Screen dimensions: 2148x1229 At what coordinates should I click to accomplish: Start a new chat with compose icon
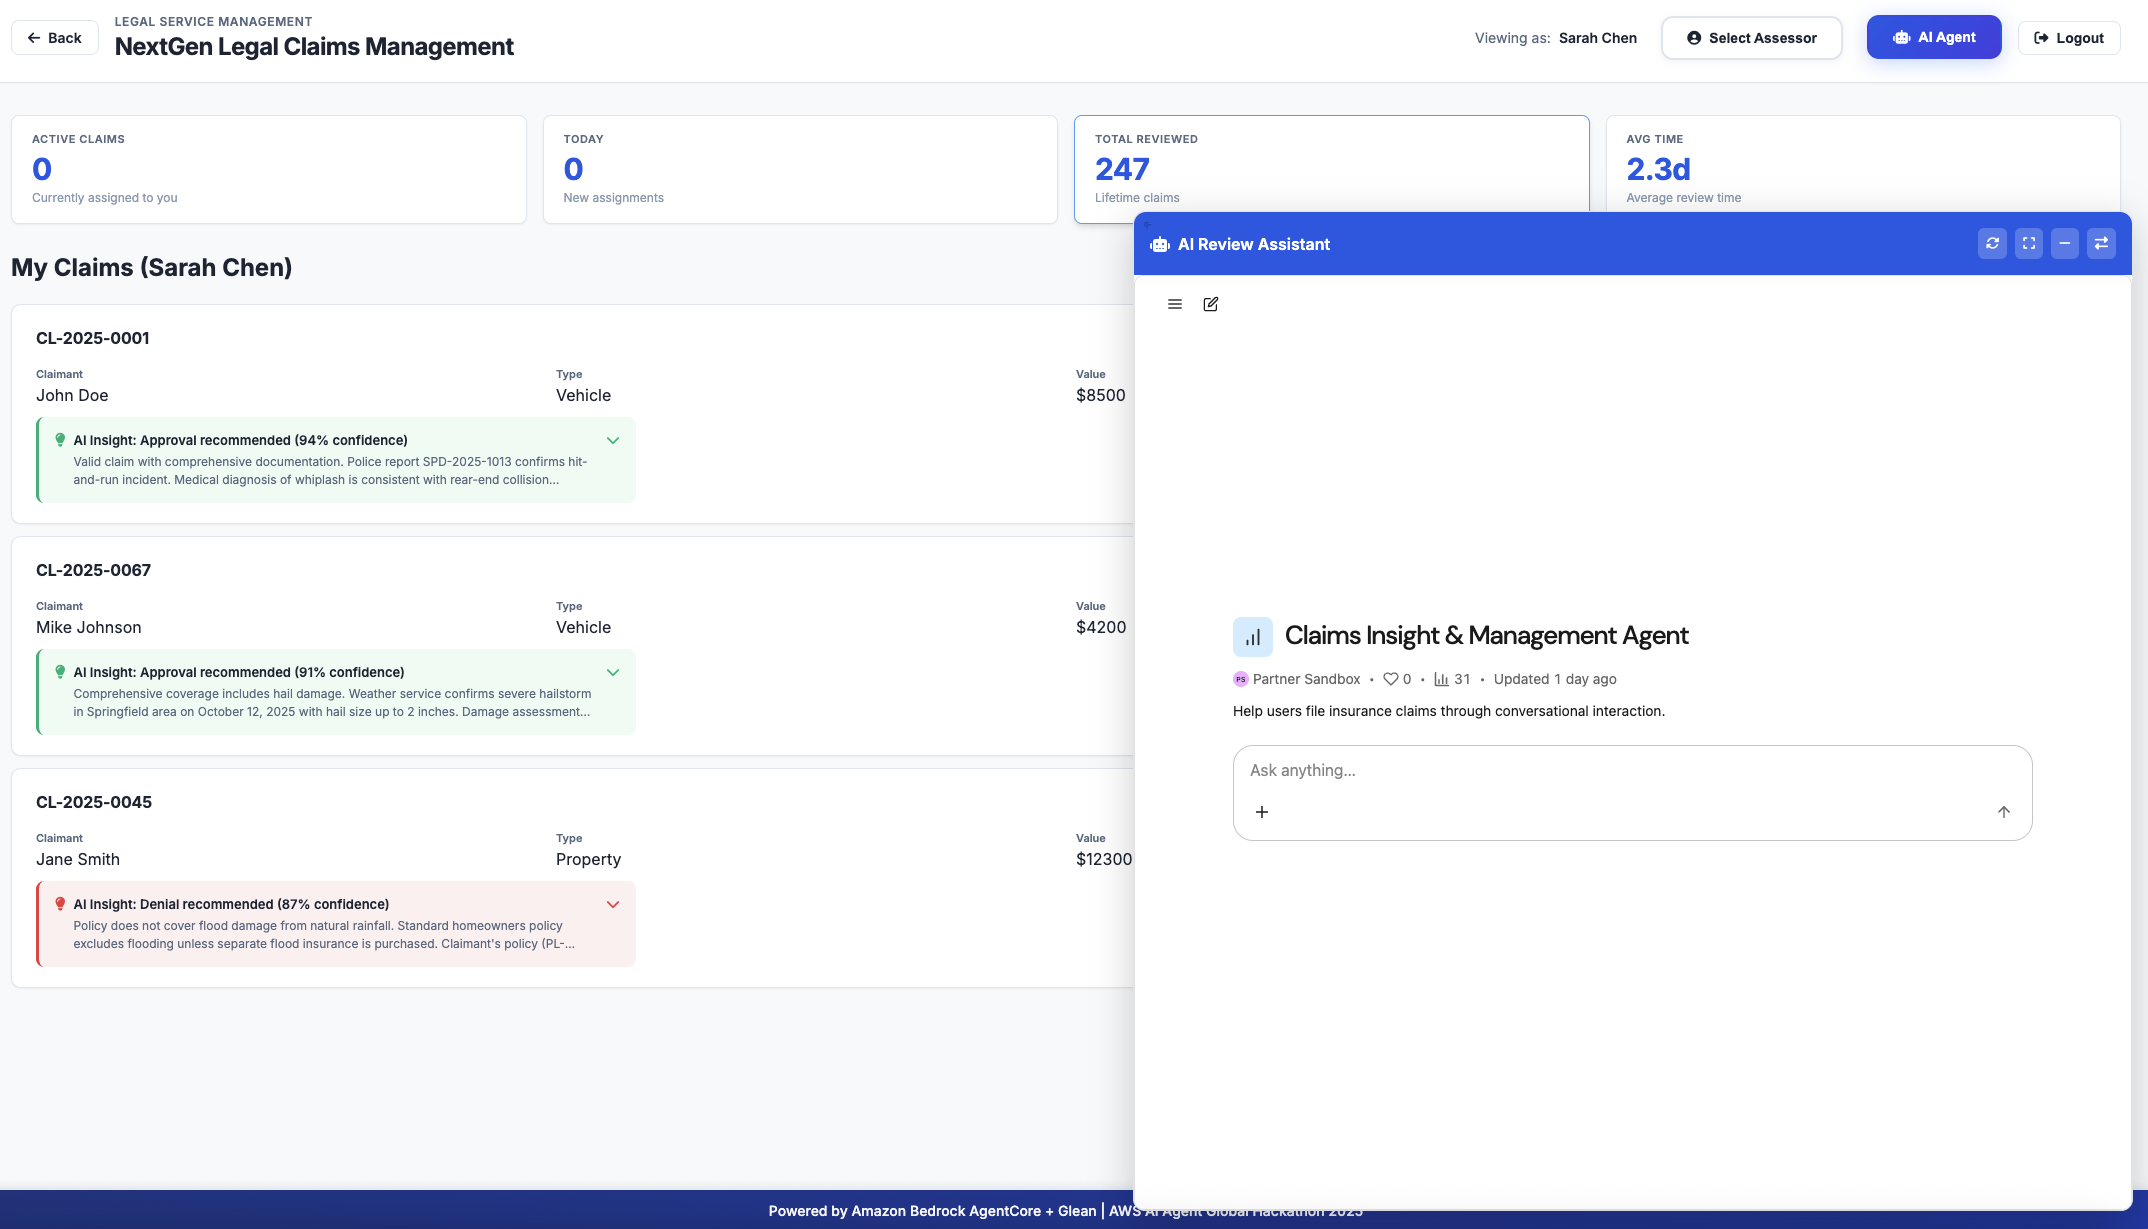(x=1211, y=304)
